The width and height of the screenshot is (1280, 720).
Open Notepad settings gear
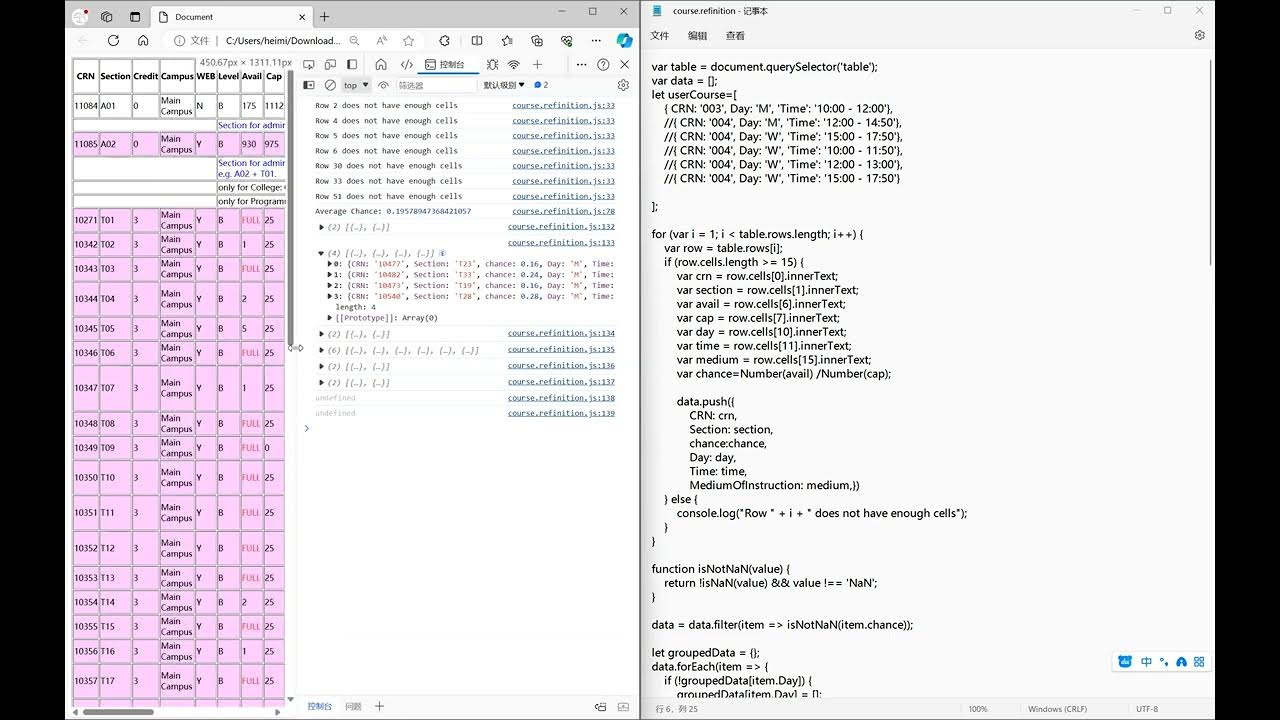(x=1200, y=35)
